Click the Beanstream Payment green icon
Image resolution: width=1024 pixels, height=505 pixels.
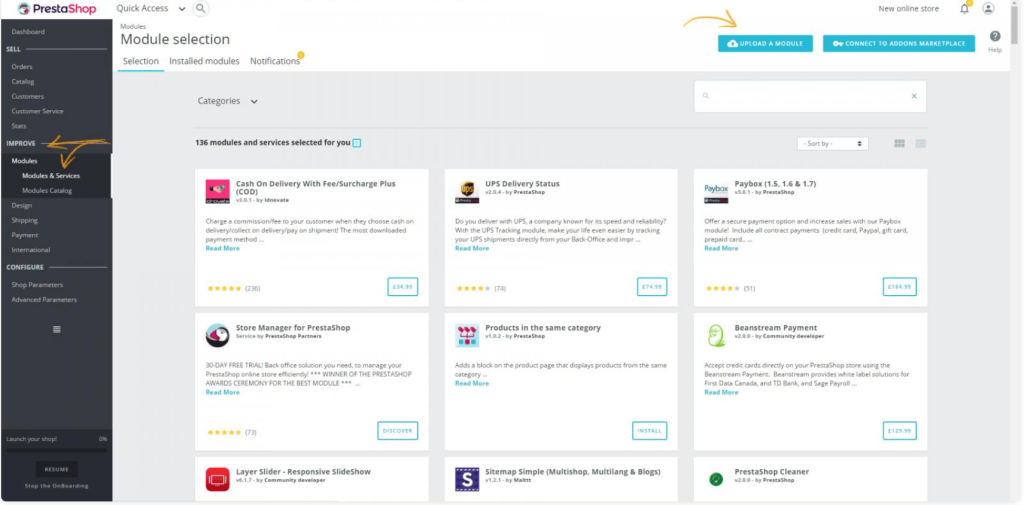(x=716, y=335)
